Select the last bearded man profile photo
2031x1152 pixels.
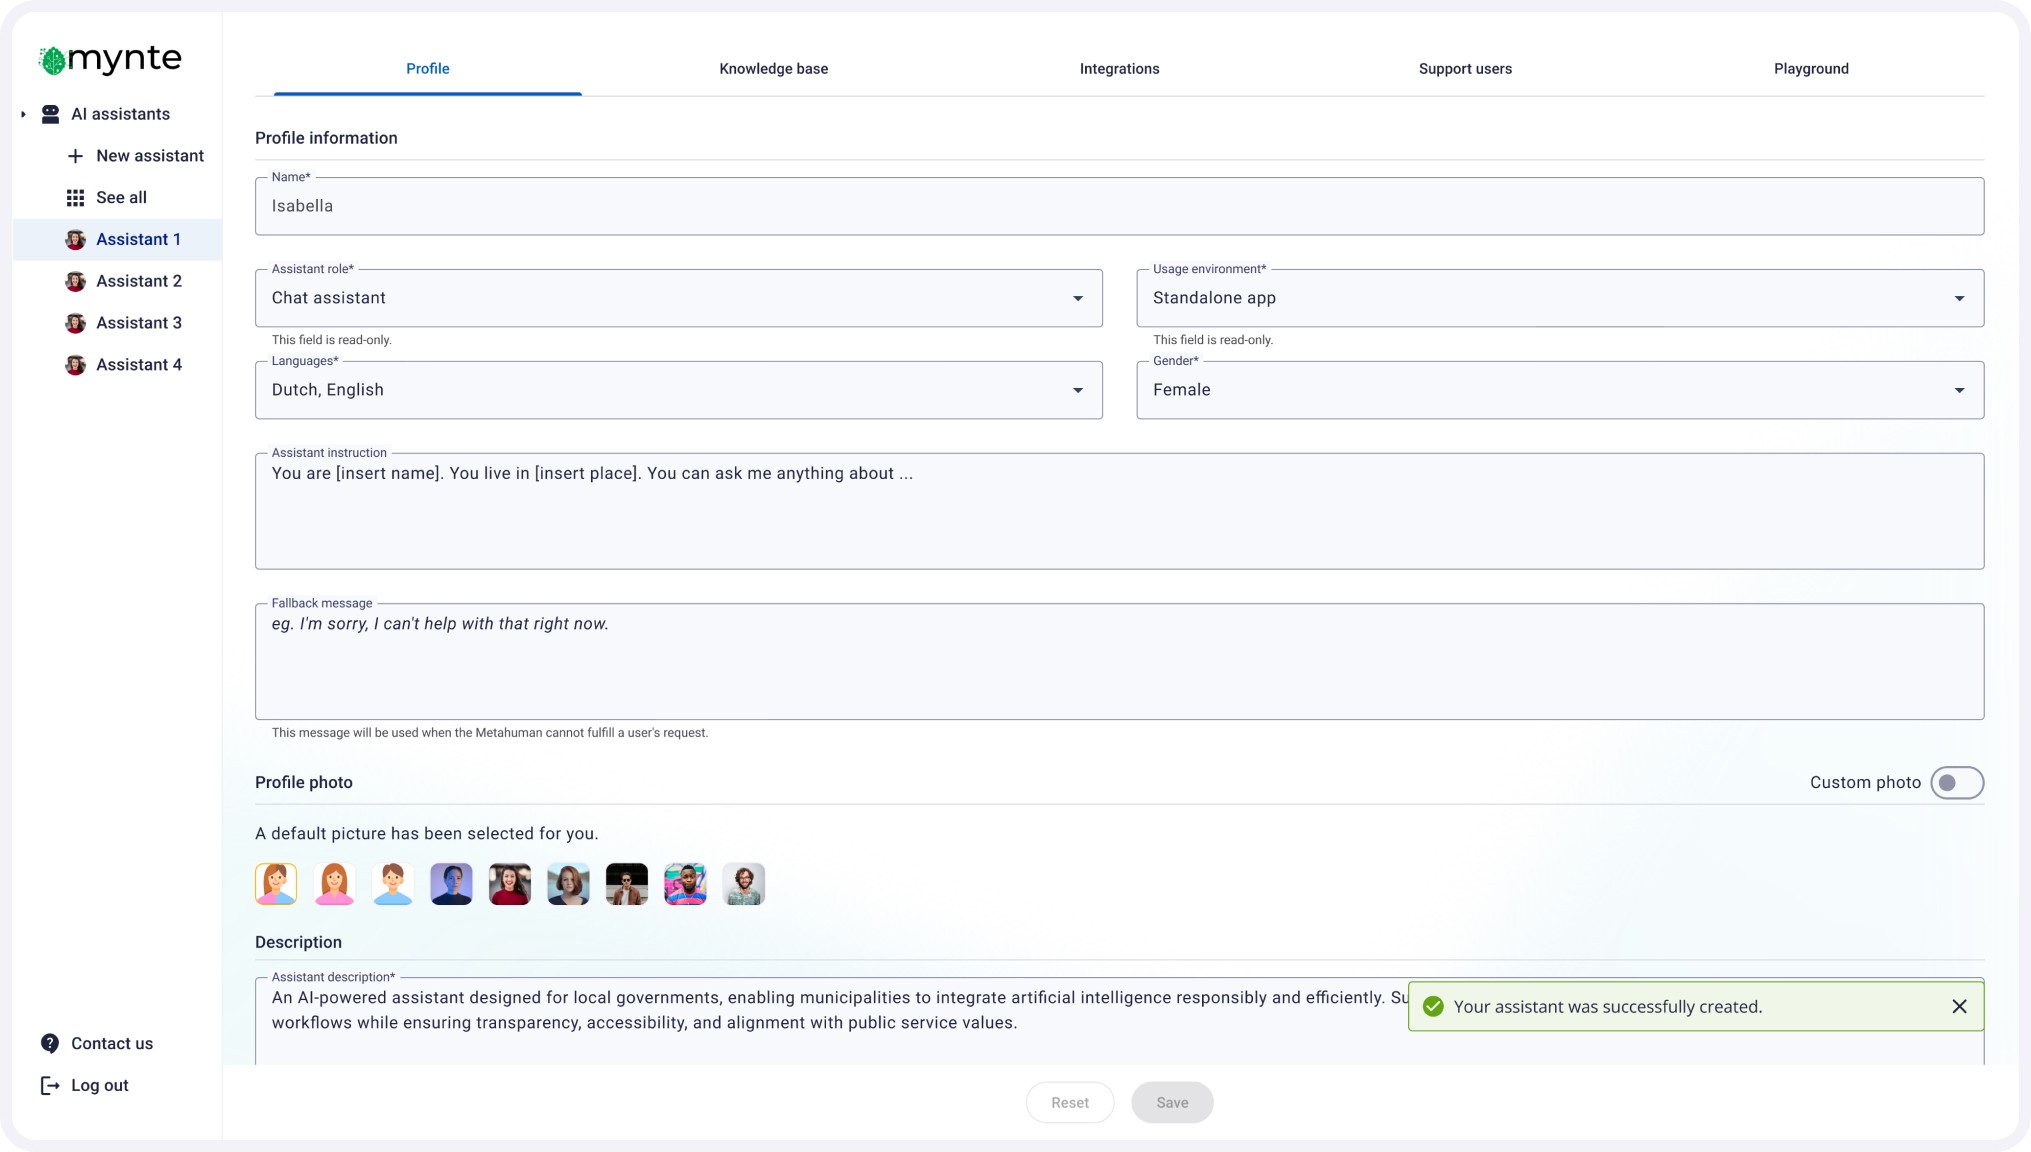click(x=743, y=884)
